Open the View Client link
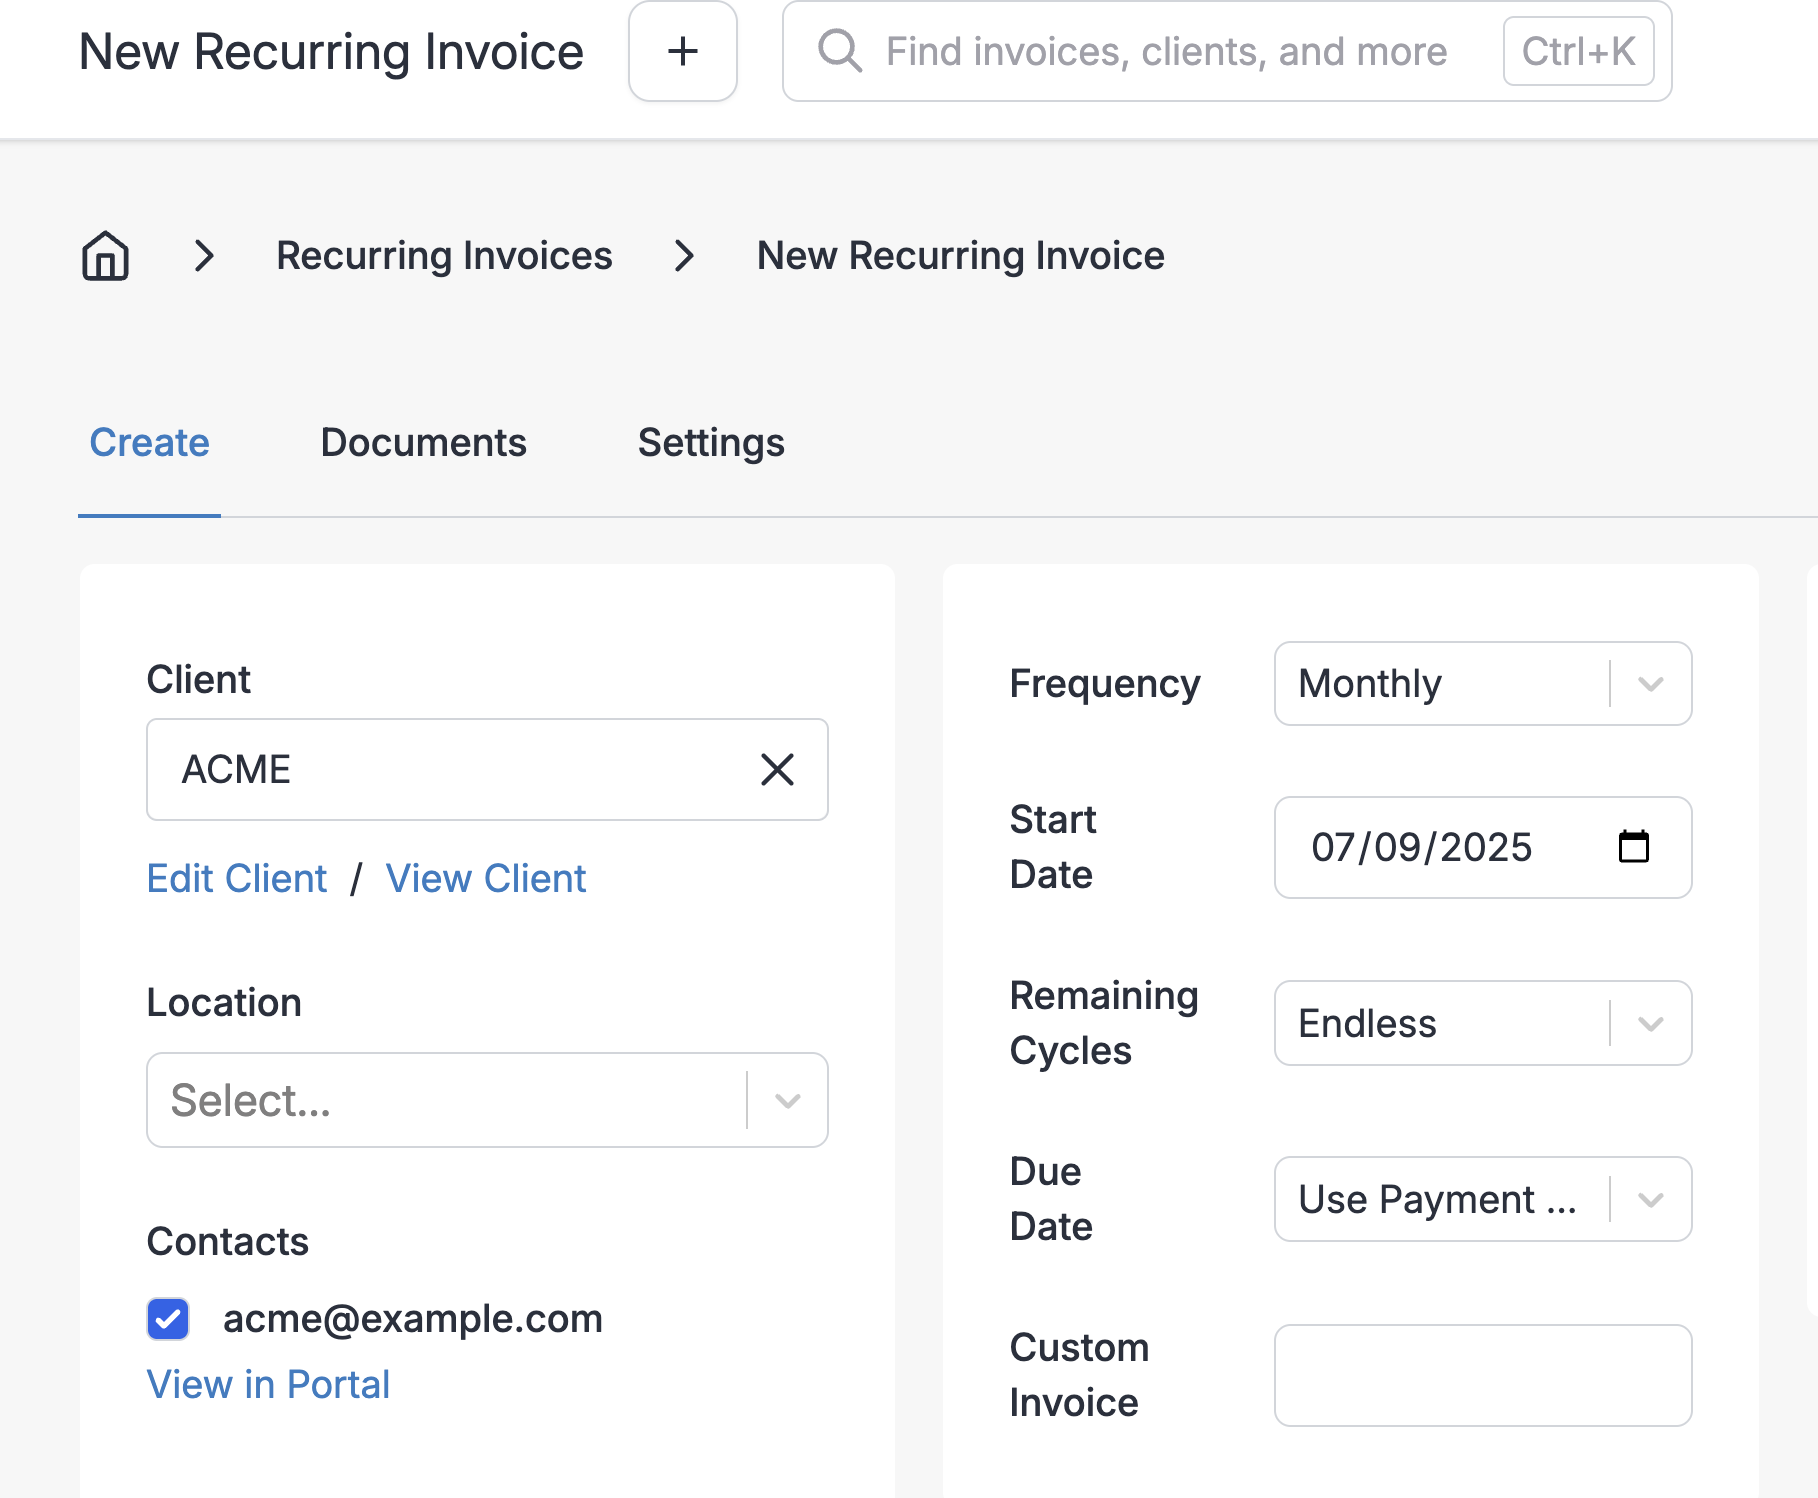This screenshot has height=1498, width=1818. click(x=486, y=879)
